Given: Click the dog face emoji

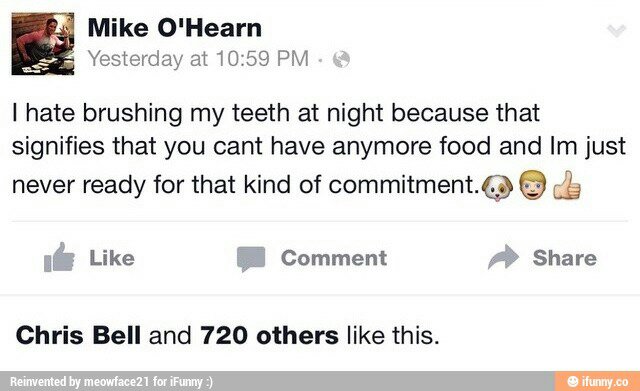Looking at the screenshot, I should click(497, 187).
